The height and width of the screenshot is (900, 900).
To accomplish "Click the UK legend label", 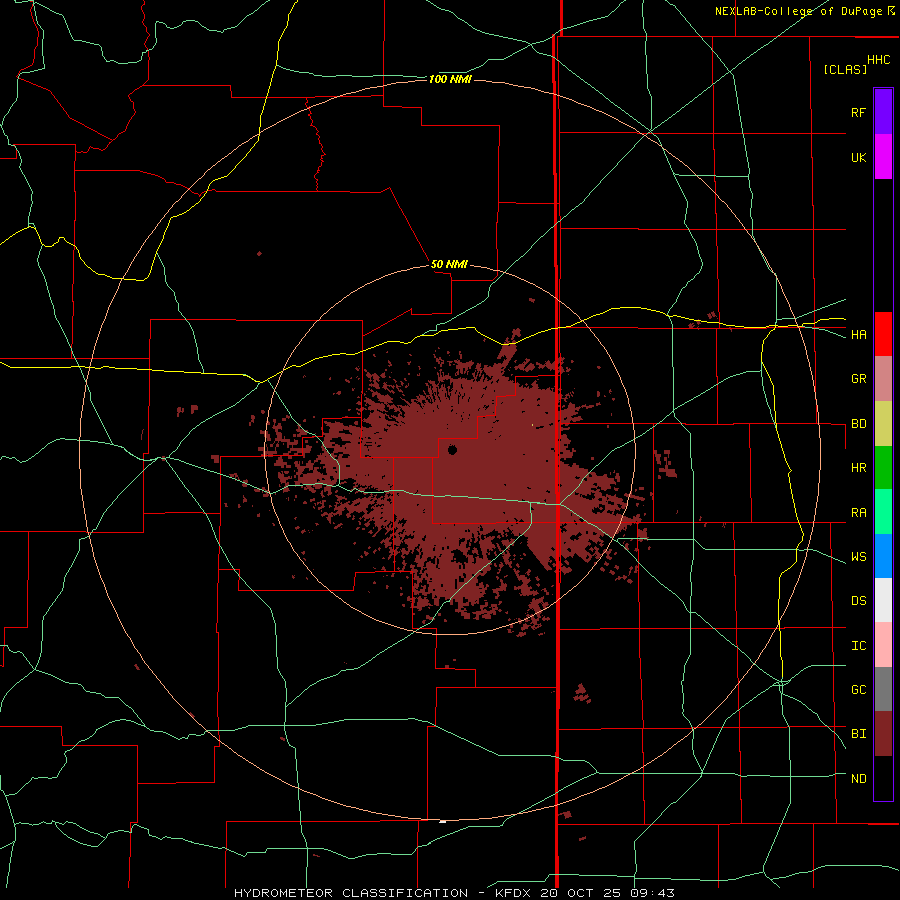I will click(x=858, y=157).
